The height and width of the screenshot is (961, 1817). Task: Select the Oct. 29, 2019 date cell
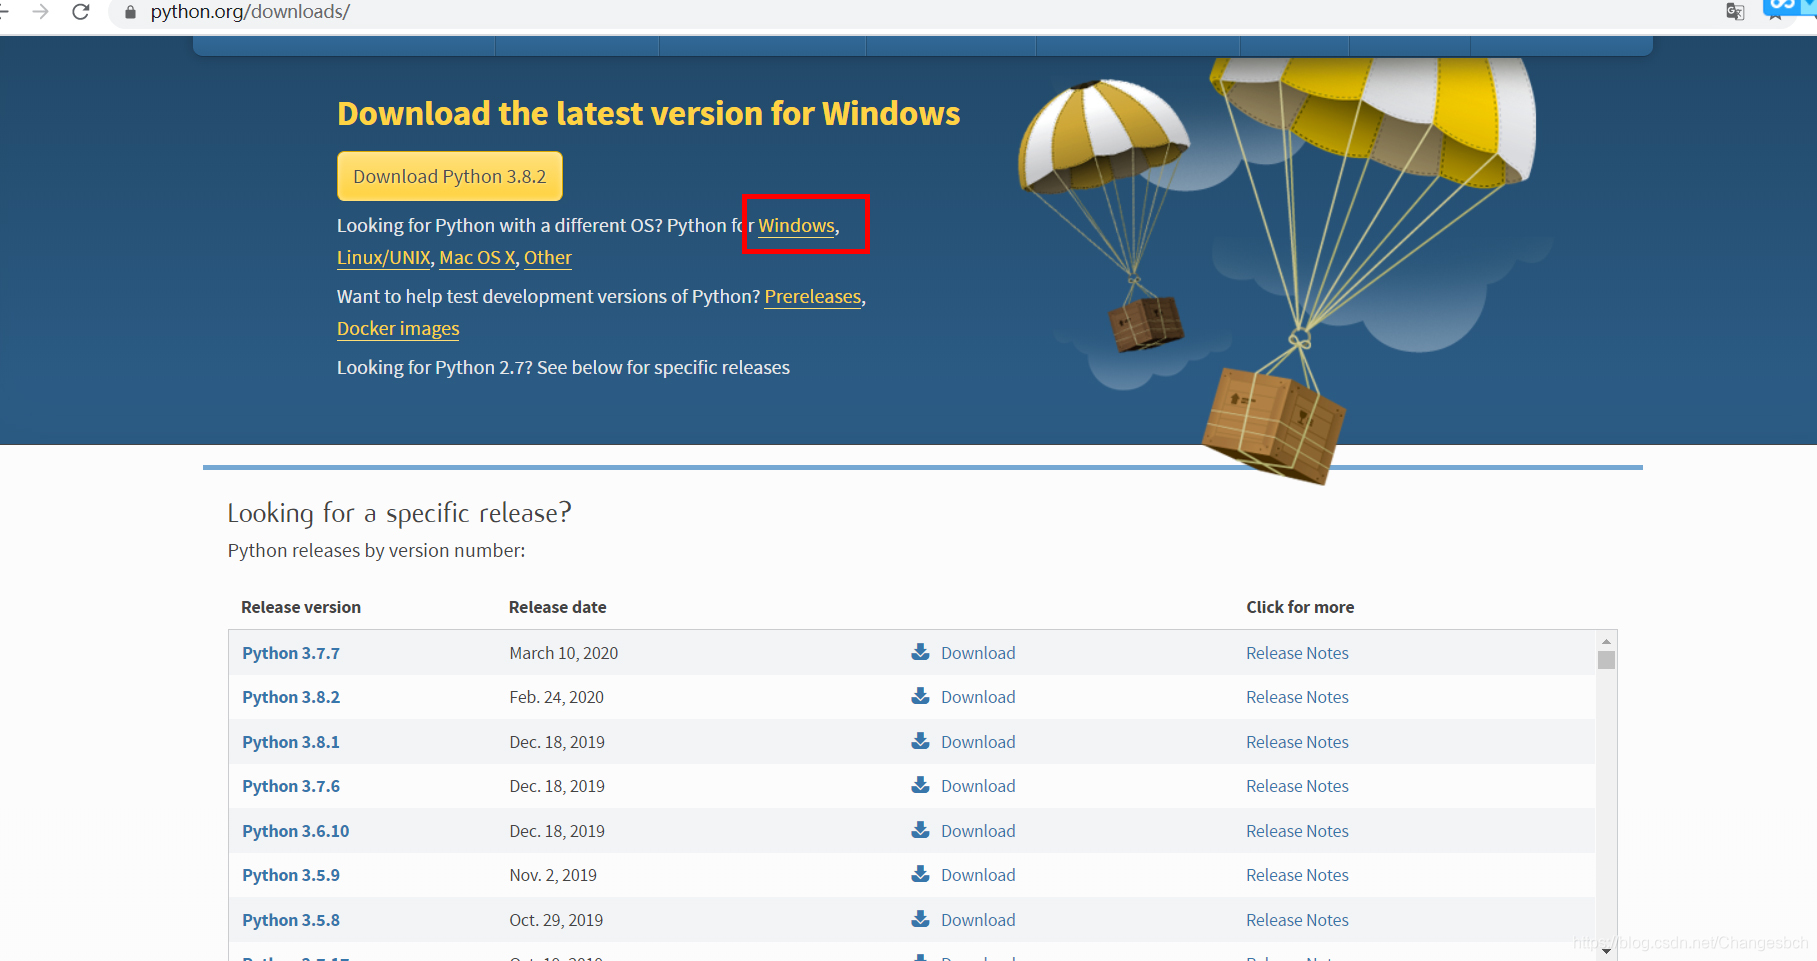pos(556,920)
